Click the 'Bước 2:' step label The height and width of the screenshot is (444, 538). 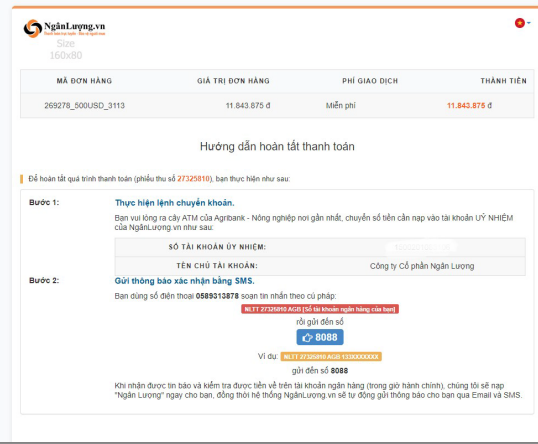pyautogui.click(x=44, y=280)
